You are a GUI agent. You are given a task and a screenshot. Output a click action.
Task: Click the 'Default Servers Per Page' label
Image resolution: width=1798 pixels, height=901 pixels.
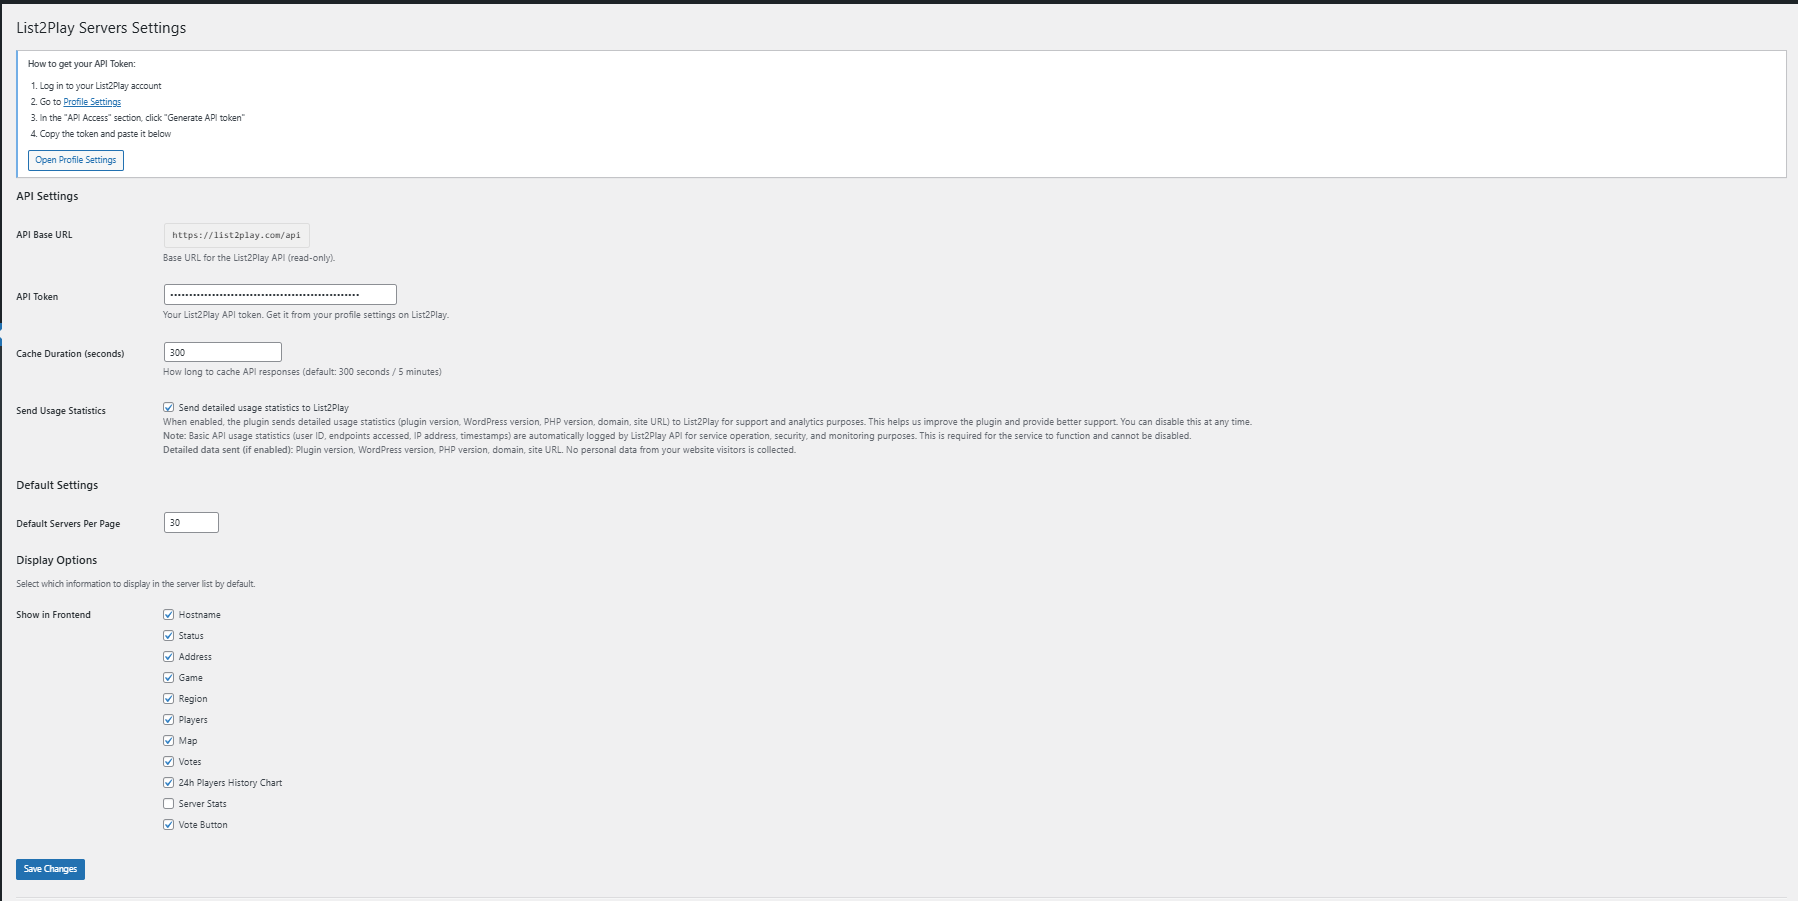tap(68, 524)
